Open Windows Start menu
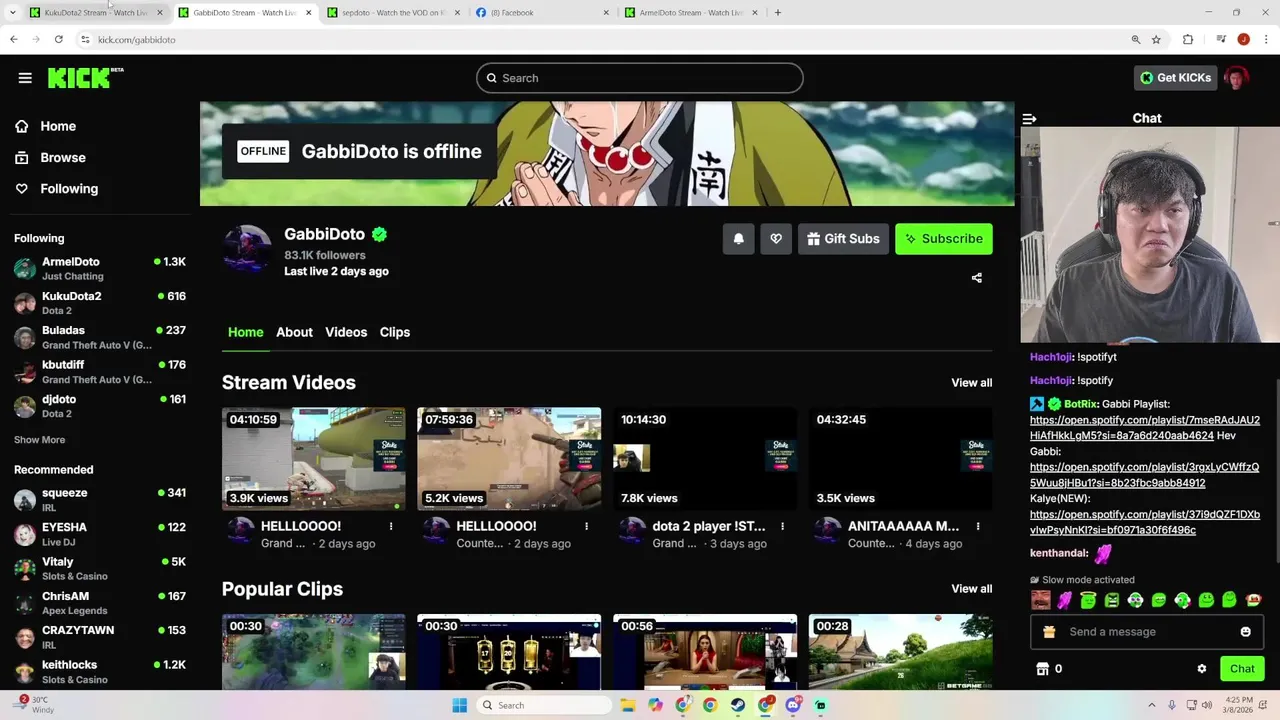This screenshot has width=1280, height=720. tap(459, 705)
